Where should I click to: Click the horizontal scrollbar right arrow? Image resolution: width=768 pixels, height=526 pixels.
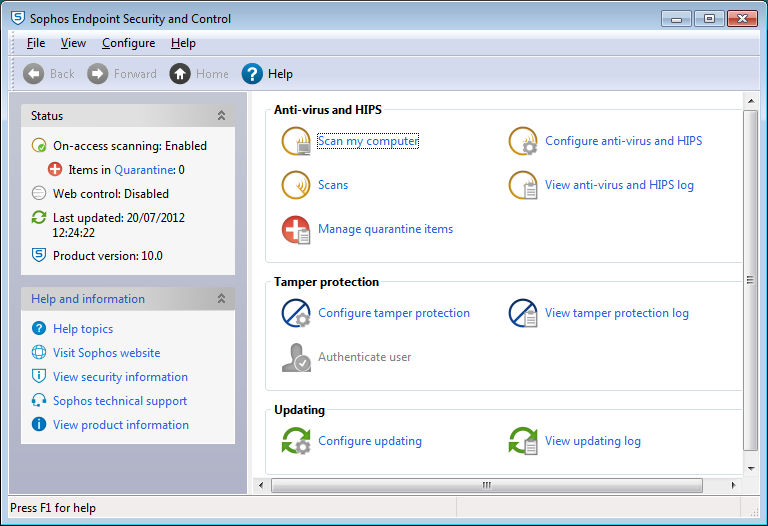pyautogui.click(x=733, y=485)
